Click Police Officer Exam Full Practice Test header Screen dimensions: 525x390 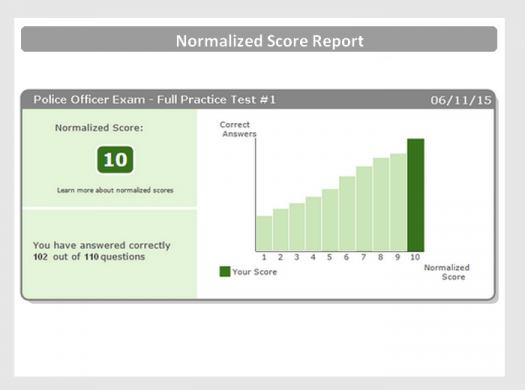coord(154,99)
